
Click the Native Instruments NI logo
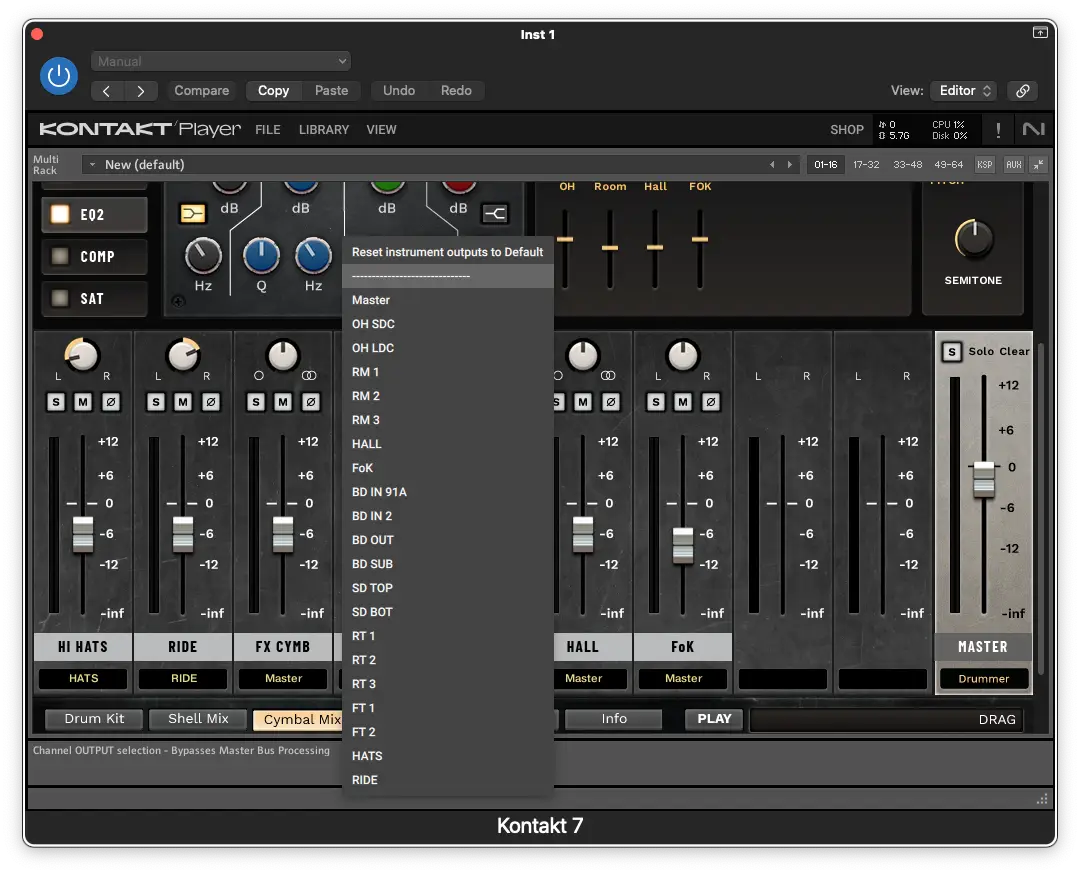pyautogui.click(x=1033, y=129)
